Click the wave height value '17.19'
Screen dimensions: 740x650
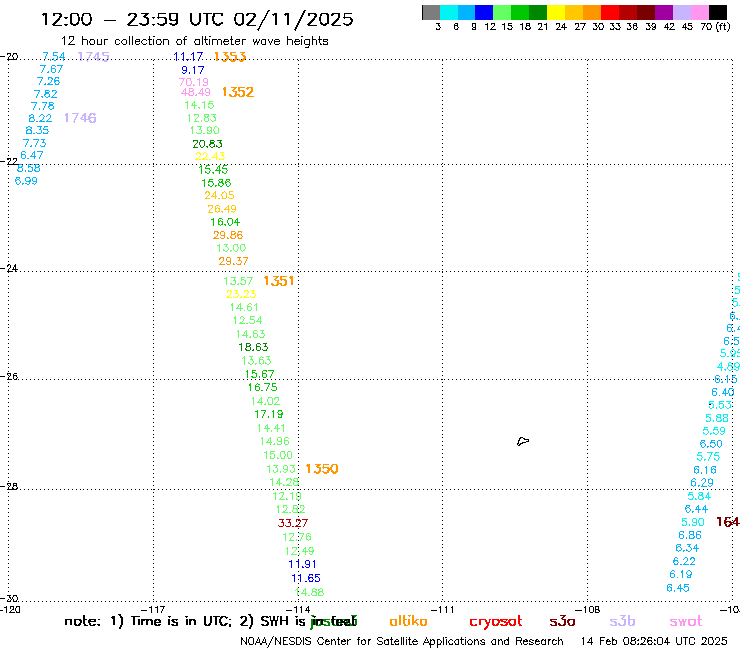pos(269,414)
